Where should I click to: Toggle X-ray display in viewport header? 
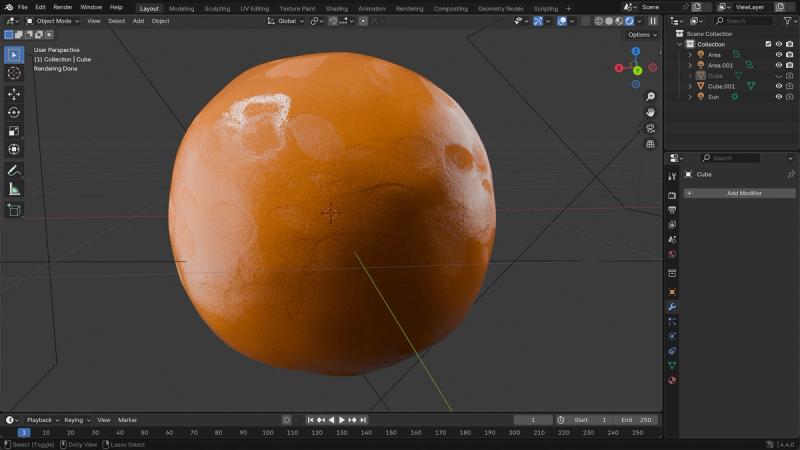click(586, 21)
